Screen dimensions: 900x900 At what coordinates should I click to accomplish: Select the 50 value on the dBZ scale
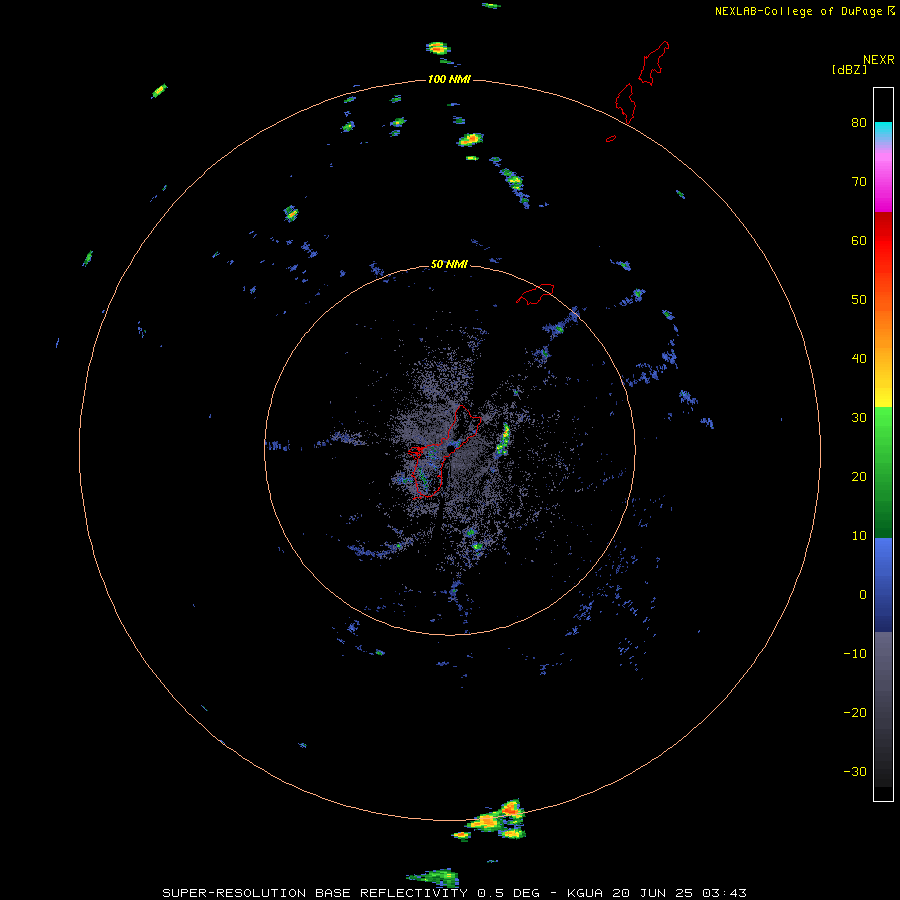pyautogui.click(x=859, y=300)
